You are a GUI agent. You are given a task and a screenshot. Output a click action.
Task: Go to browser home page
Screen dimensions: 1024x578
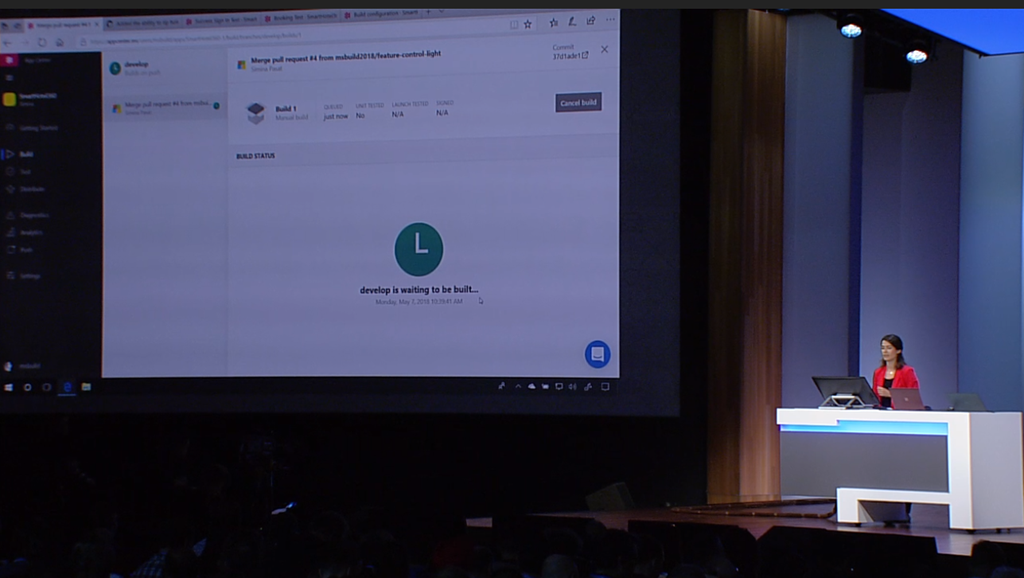click(59, 42)
